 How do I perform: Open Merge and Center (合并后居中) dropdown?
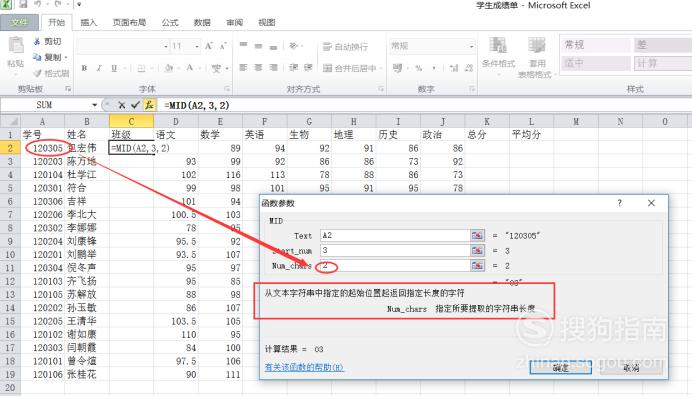[x=381, y=68]
